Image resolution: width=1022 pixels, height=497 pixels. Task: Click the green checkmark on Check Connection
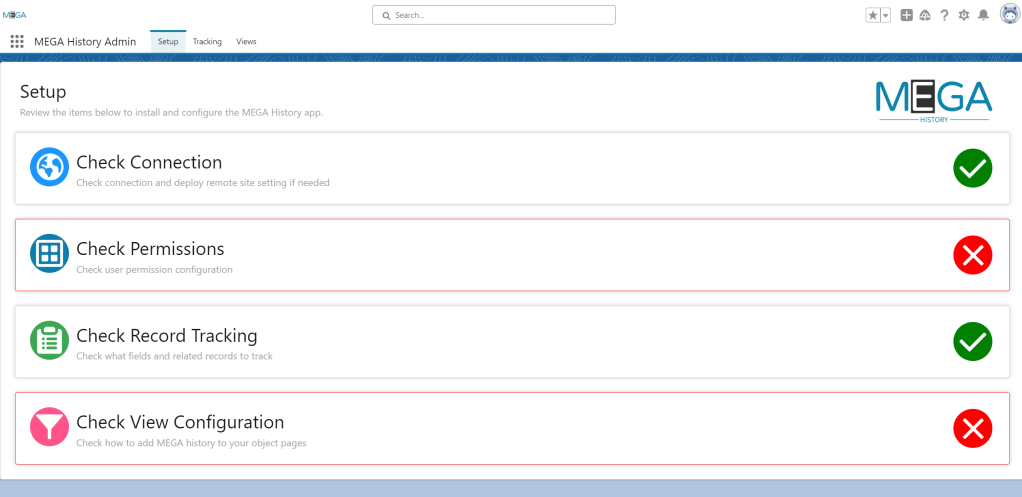pos(972,168)
